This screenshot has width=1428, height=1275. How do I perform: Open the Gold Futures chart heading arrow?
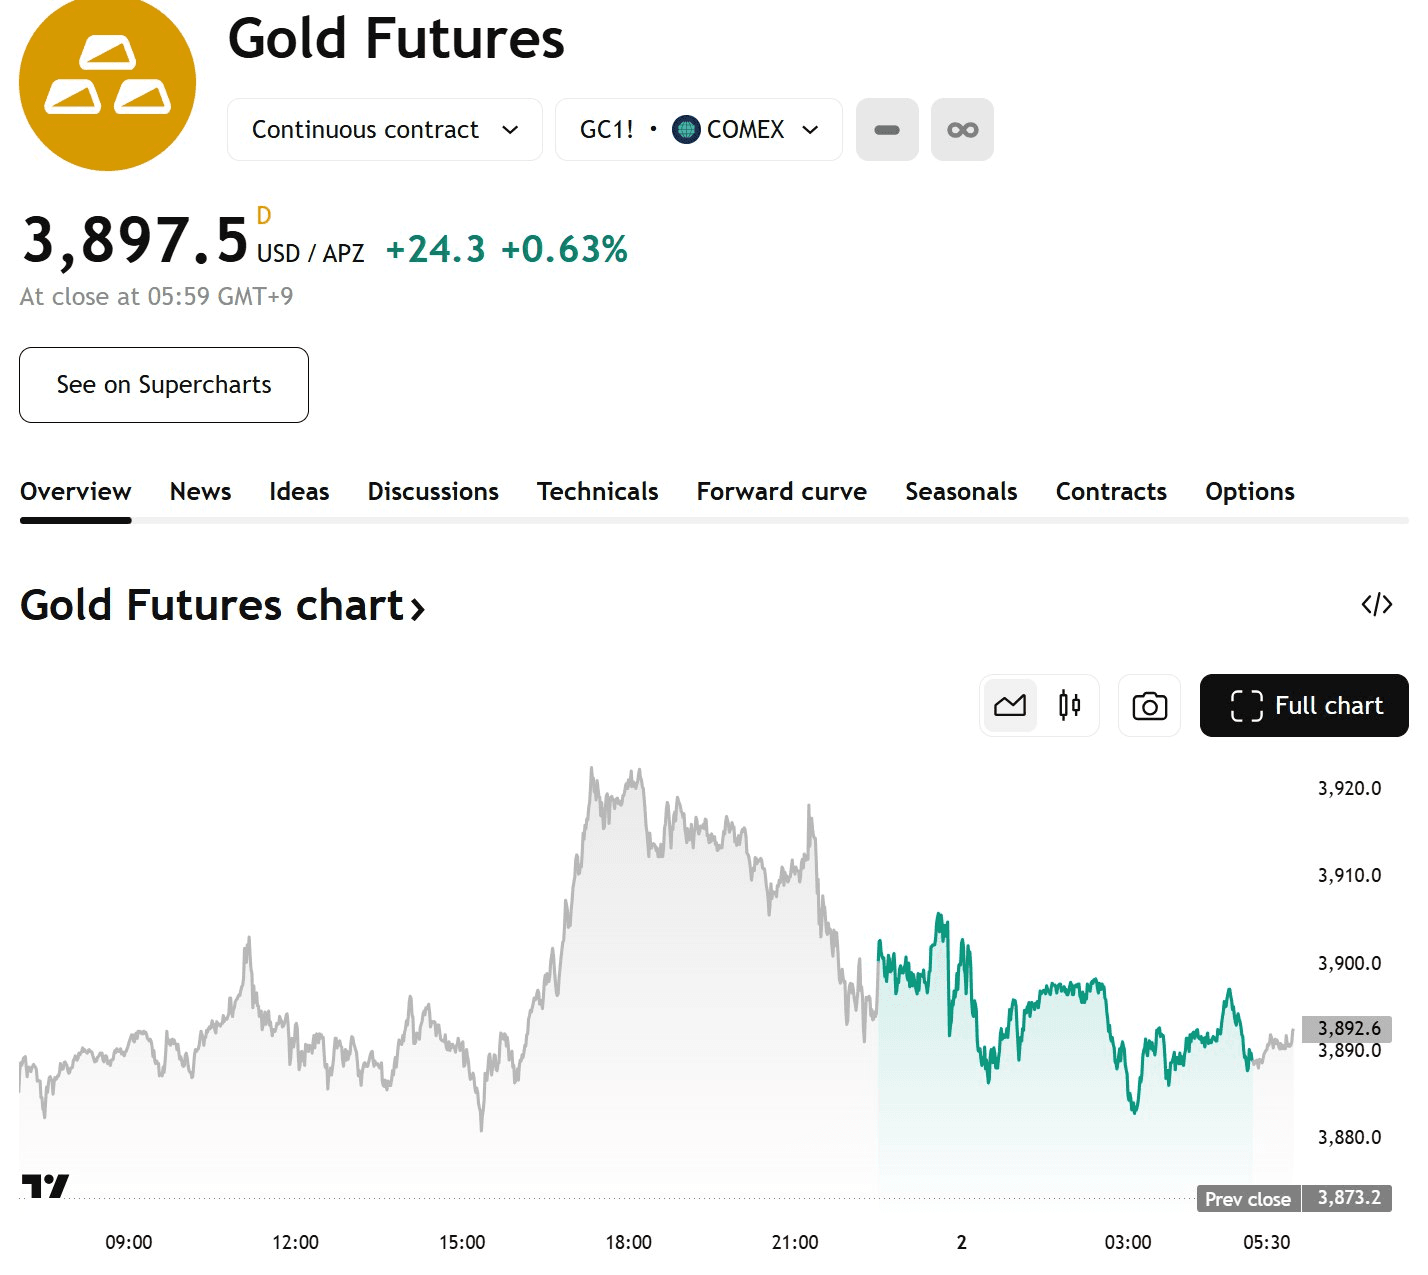point(417,607)
